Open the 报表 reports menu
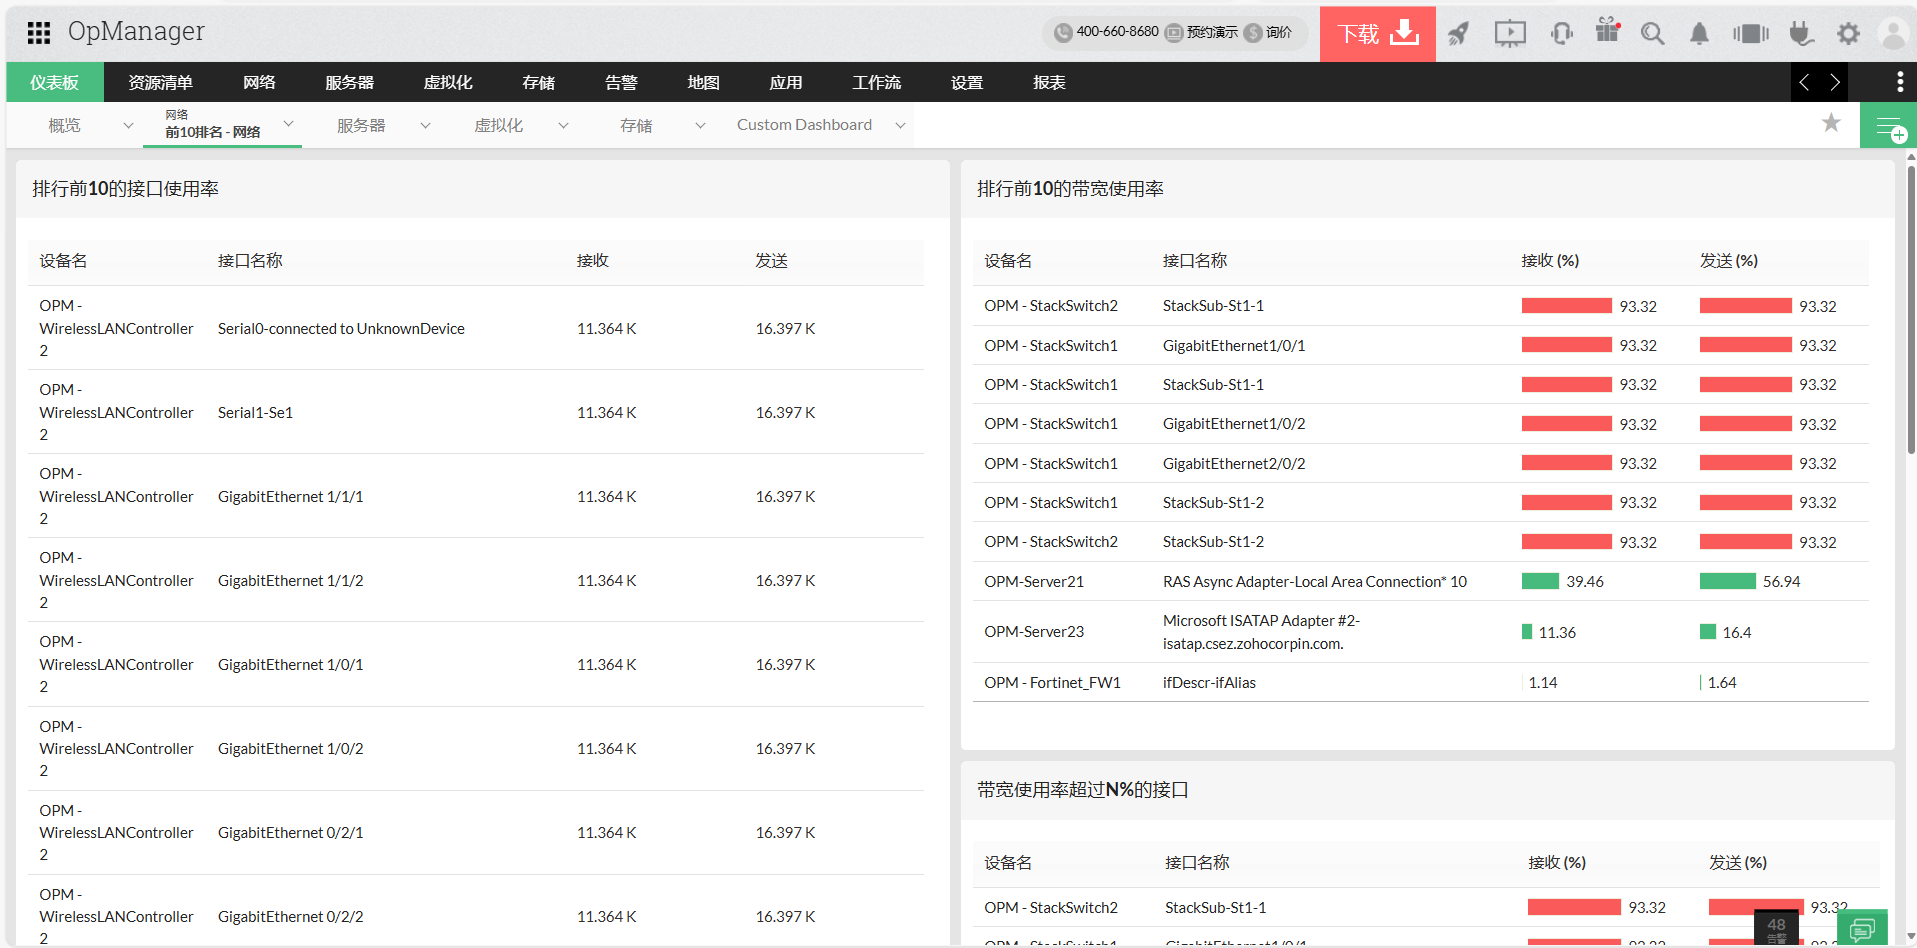Image resolution: width=1917 pixels, height=948 pixels. (x=1049, y=82)
